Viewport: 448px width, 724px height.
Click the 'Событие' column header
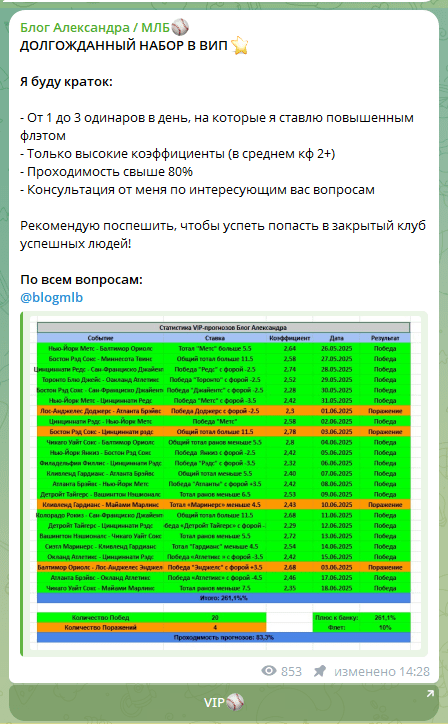pos(100,338)
